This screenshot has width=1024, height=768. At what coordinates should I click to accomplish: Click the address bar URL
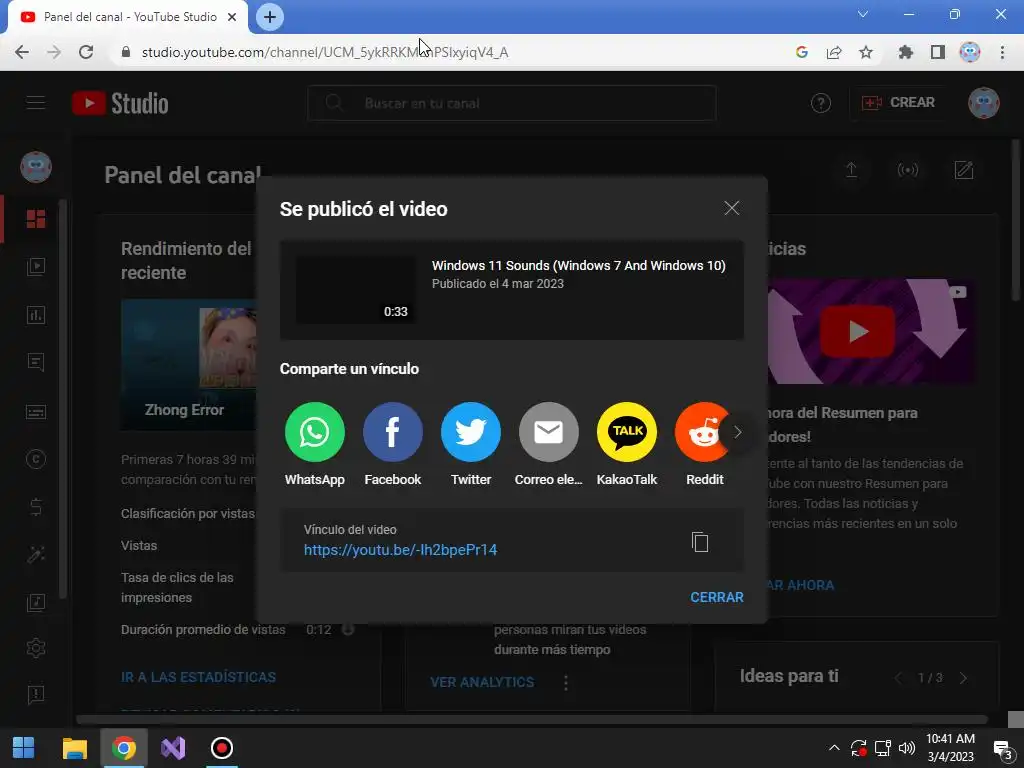[325, 52]
